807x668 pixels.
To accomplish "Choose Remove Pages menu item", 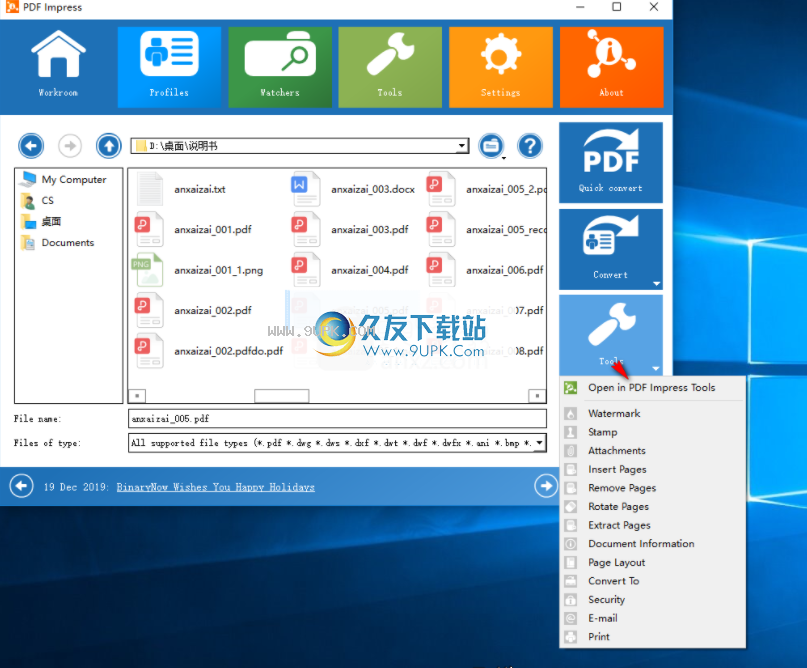I will pyautogui.click(x=652, y=488).
